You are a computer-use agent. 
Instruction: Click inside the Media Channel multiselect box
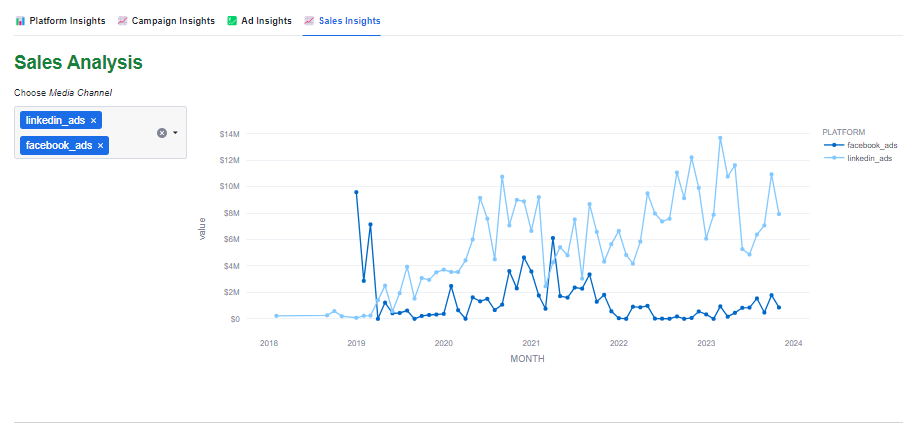130,133
